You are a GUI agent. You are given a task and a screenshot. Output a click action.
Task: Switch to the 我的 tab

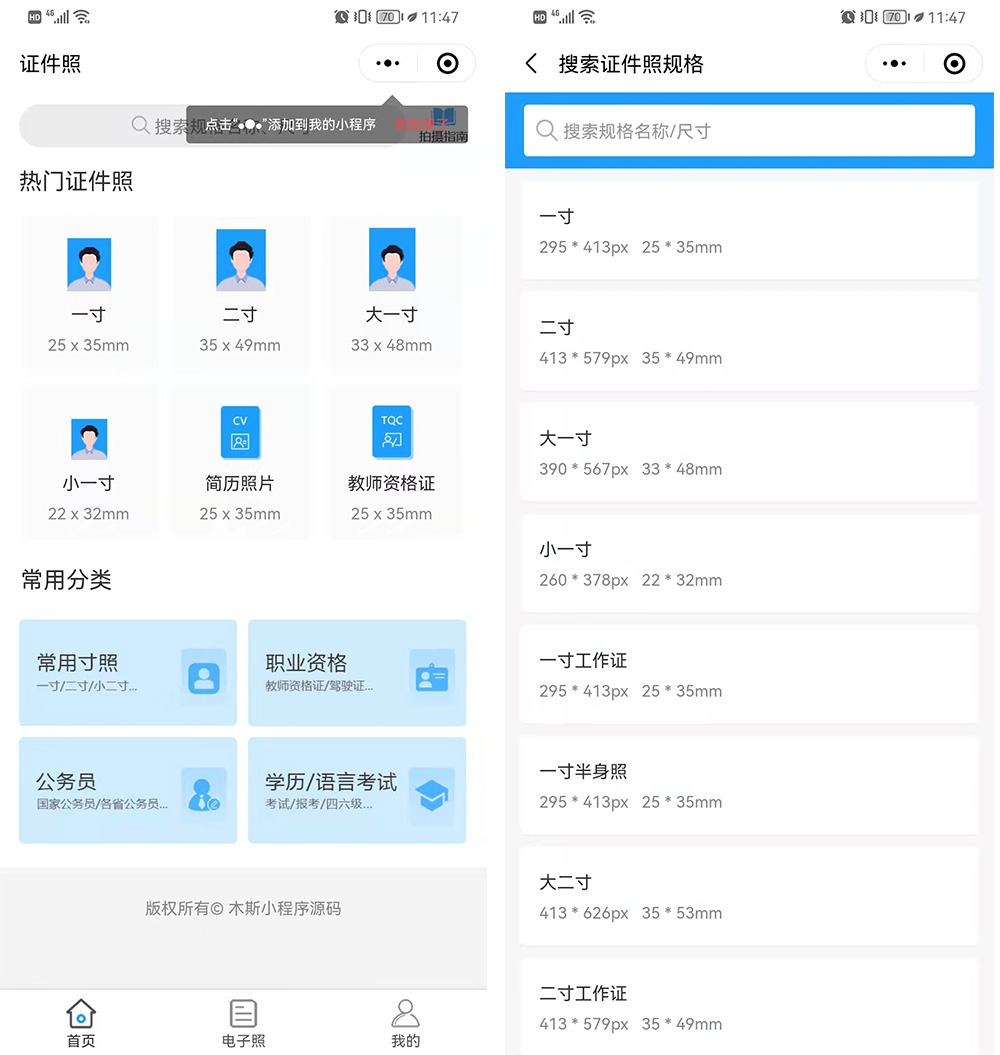(x=405, y=1022)
